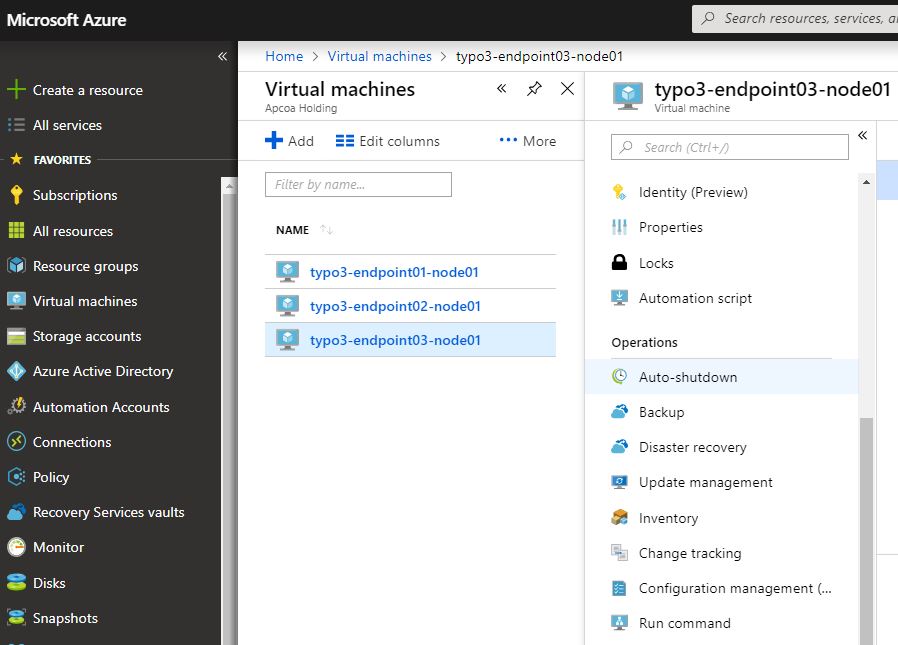898x645 pixels.
Task: Click the Azure Active Directory diamond icon
Action: point(16,371)
